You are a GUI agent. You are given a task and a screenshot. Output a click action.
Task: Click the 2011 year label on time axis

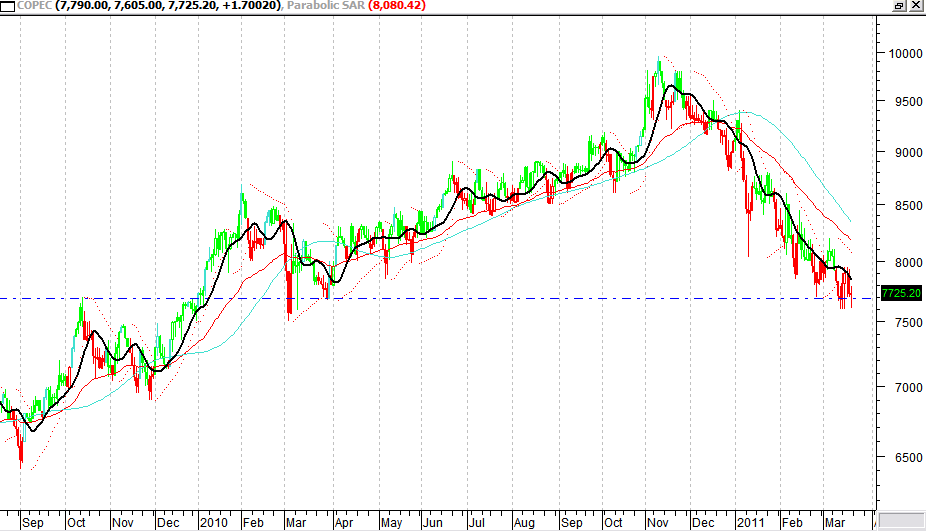coord(750,523)
